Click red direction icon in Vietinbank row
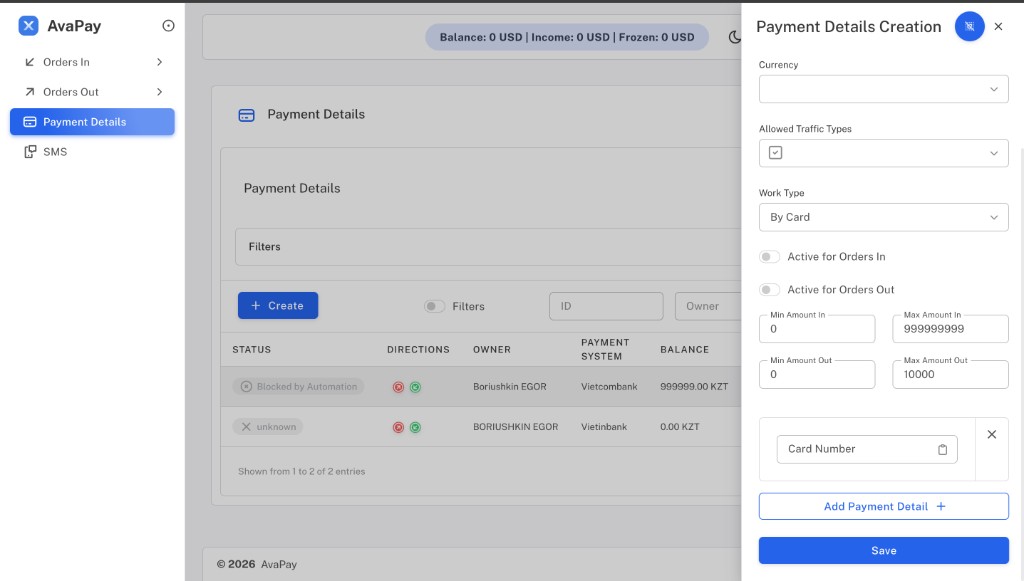This screenshot has width=1024, height=581. 398,428
